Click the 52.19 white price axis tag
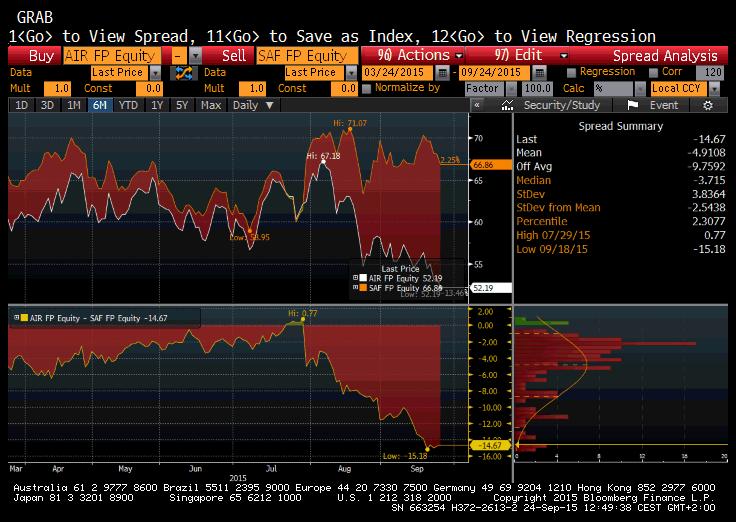 click(491, 288)
